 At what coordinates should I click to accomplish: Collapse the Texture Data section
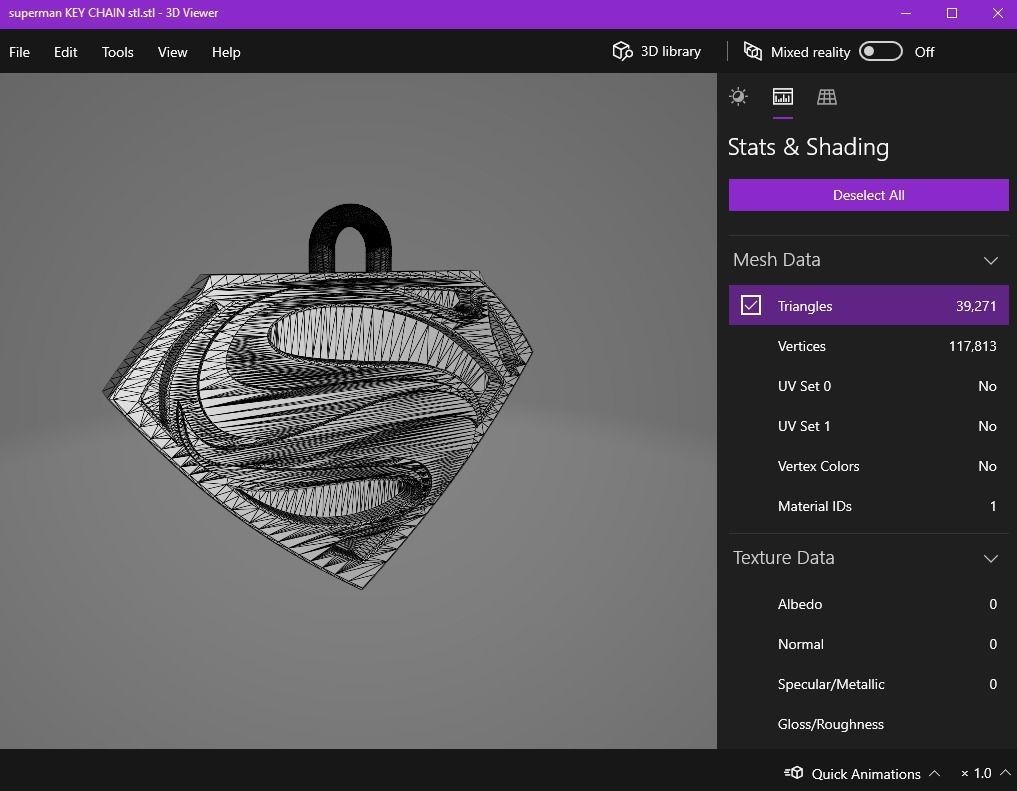click(990, 558)
